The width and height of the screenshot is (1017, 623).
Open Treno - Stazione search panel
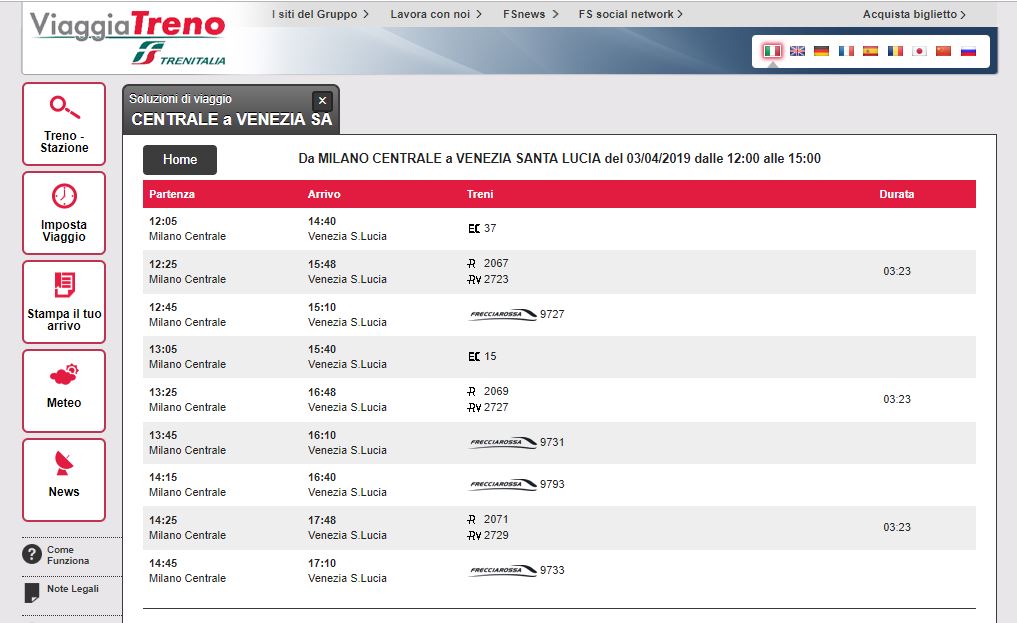point(64,124)
